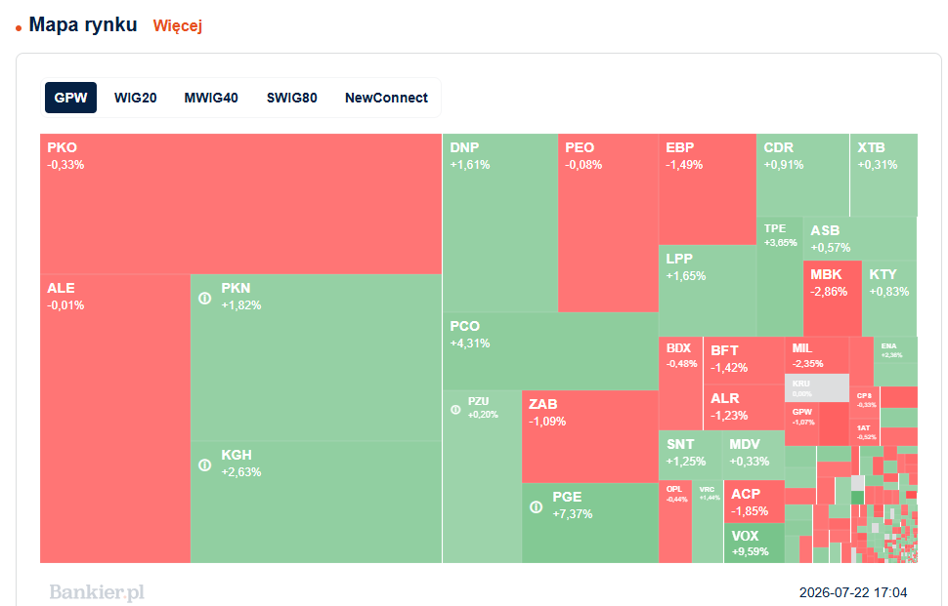Click the info icon beside PKN

tap(205, 298)
